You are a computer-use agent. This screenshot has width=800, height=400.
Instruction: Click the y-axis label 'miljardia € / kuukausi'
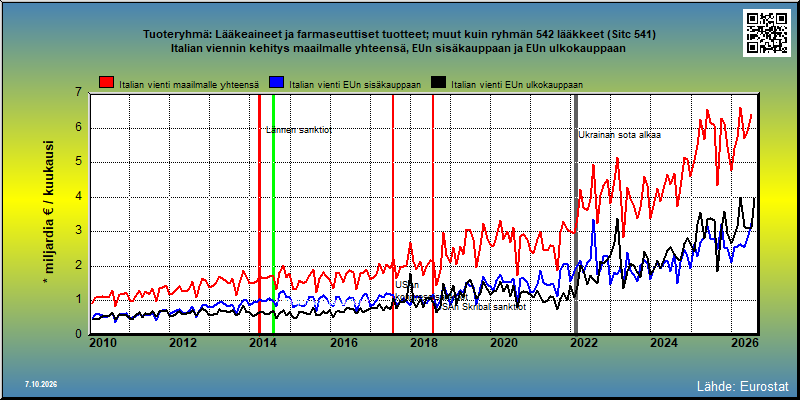coord(49,212)
